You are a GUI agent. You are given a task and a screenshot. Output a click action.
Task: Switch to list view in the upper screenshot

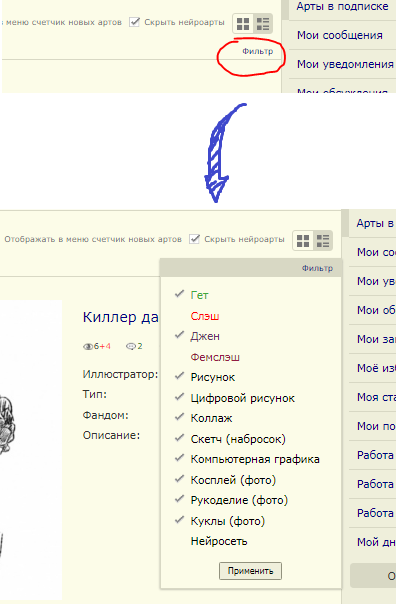[263, 24]
